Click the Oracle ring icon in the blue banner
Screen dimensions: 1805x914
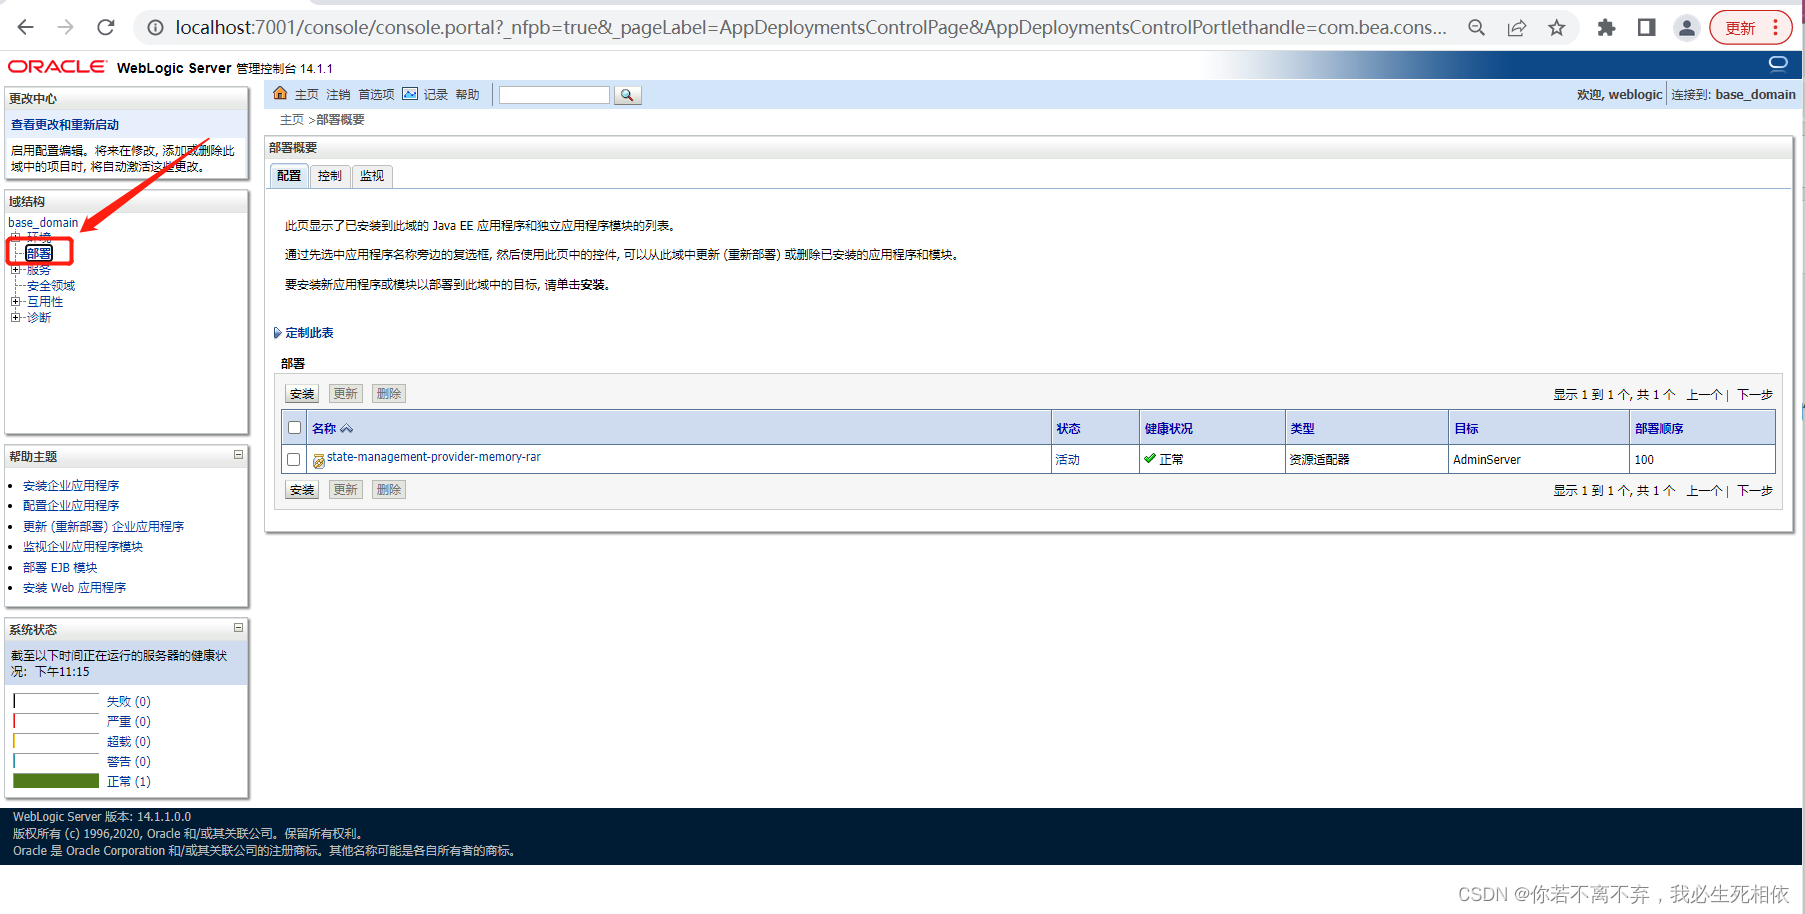[1778, 65]
